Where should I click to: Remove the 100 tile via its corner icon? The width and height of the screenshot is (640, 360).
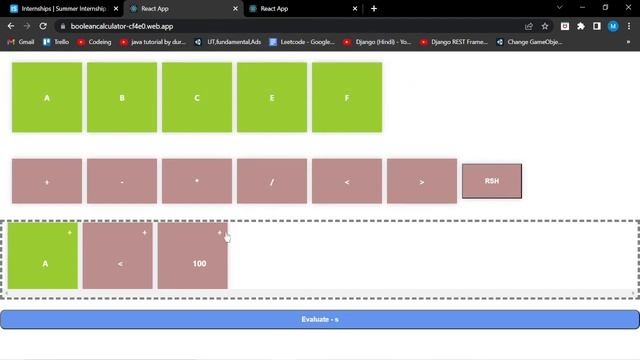pos(220,233)
